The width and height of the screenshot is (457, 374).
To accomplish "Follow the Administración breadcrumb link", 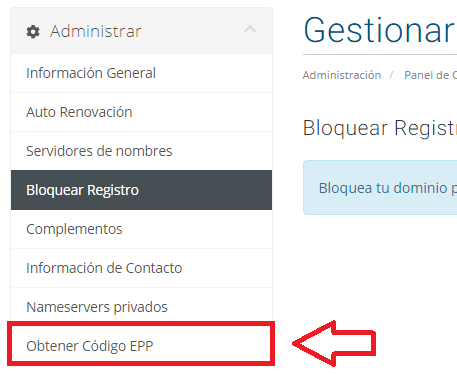I will tap(342, 75).
